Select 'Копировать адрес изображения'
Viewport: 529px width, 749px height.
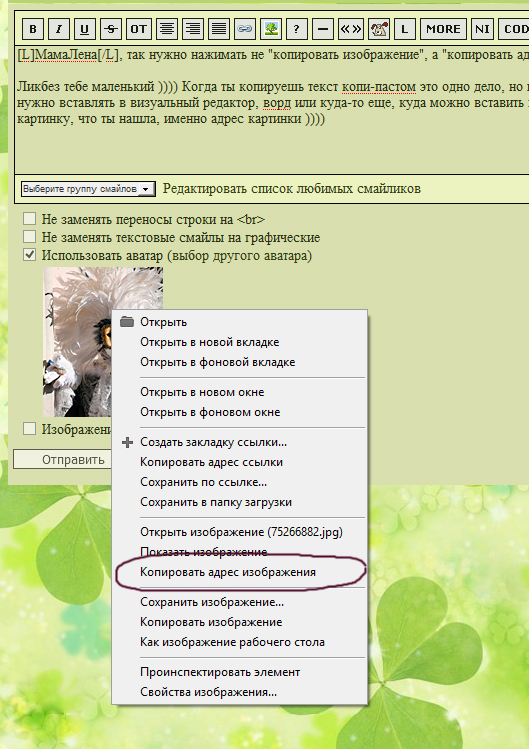coord(240,572)
